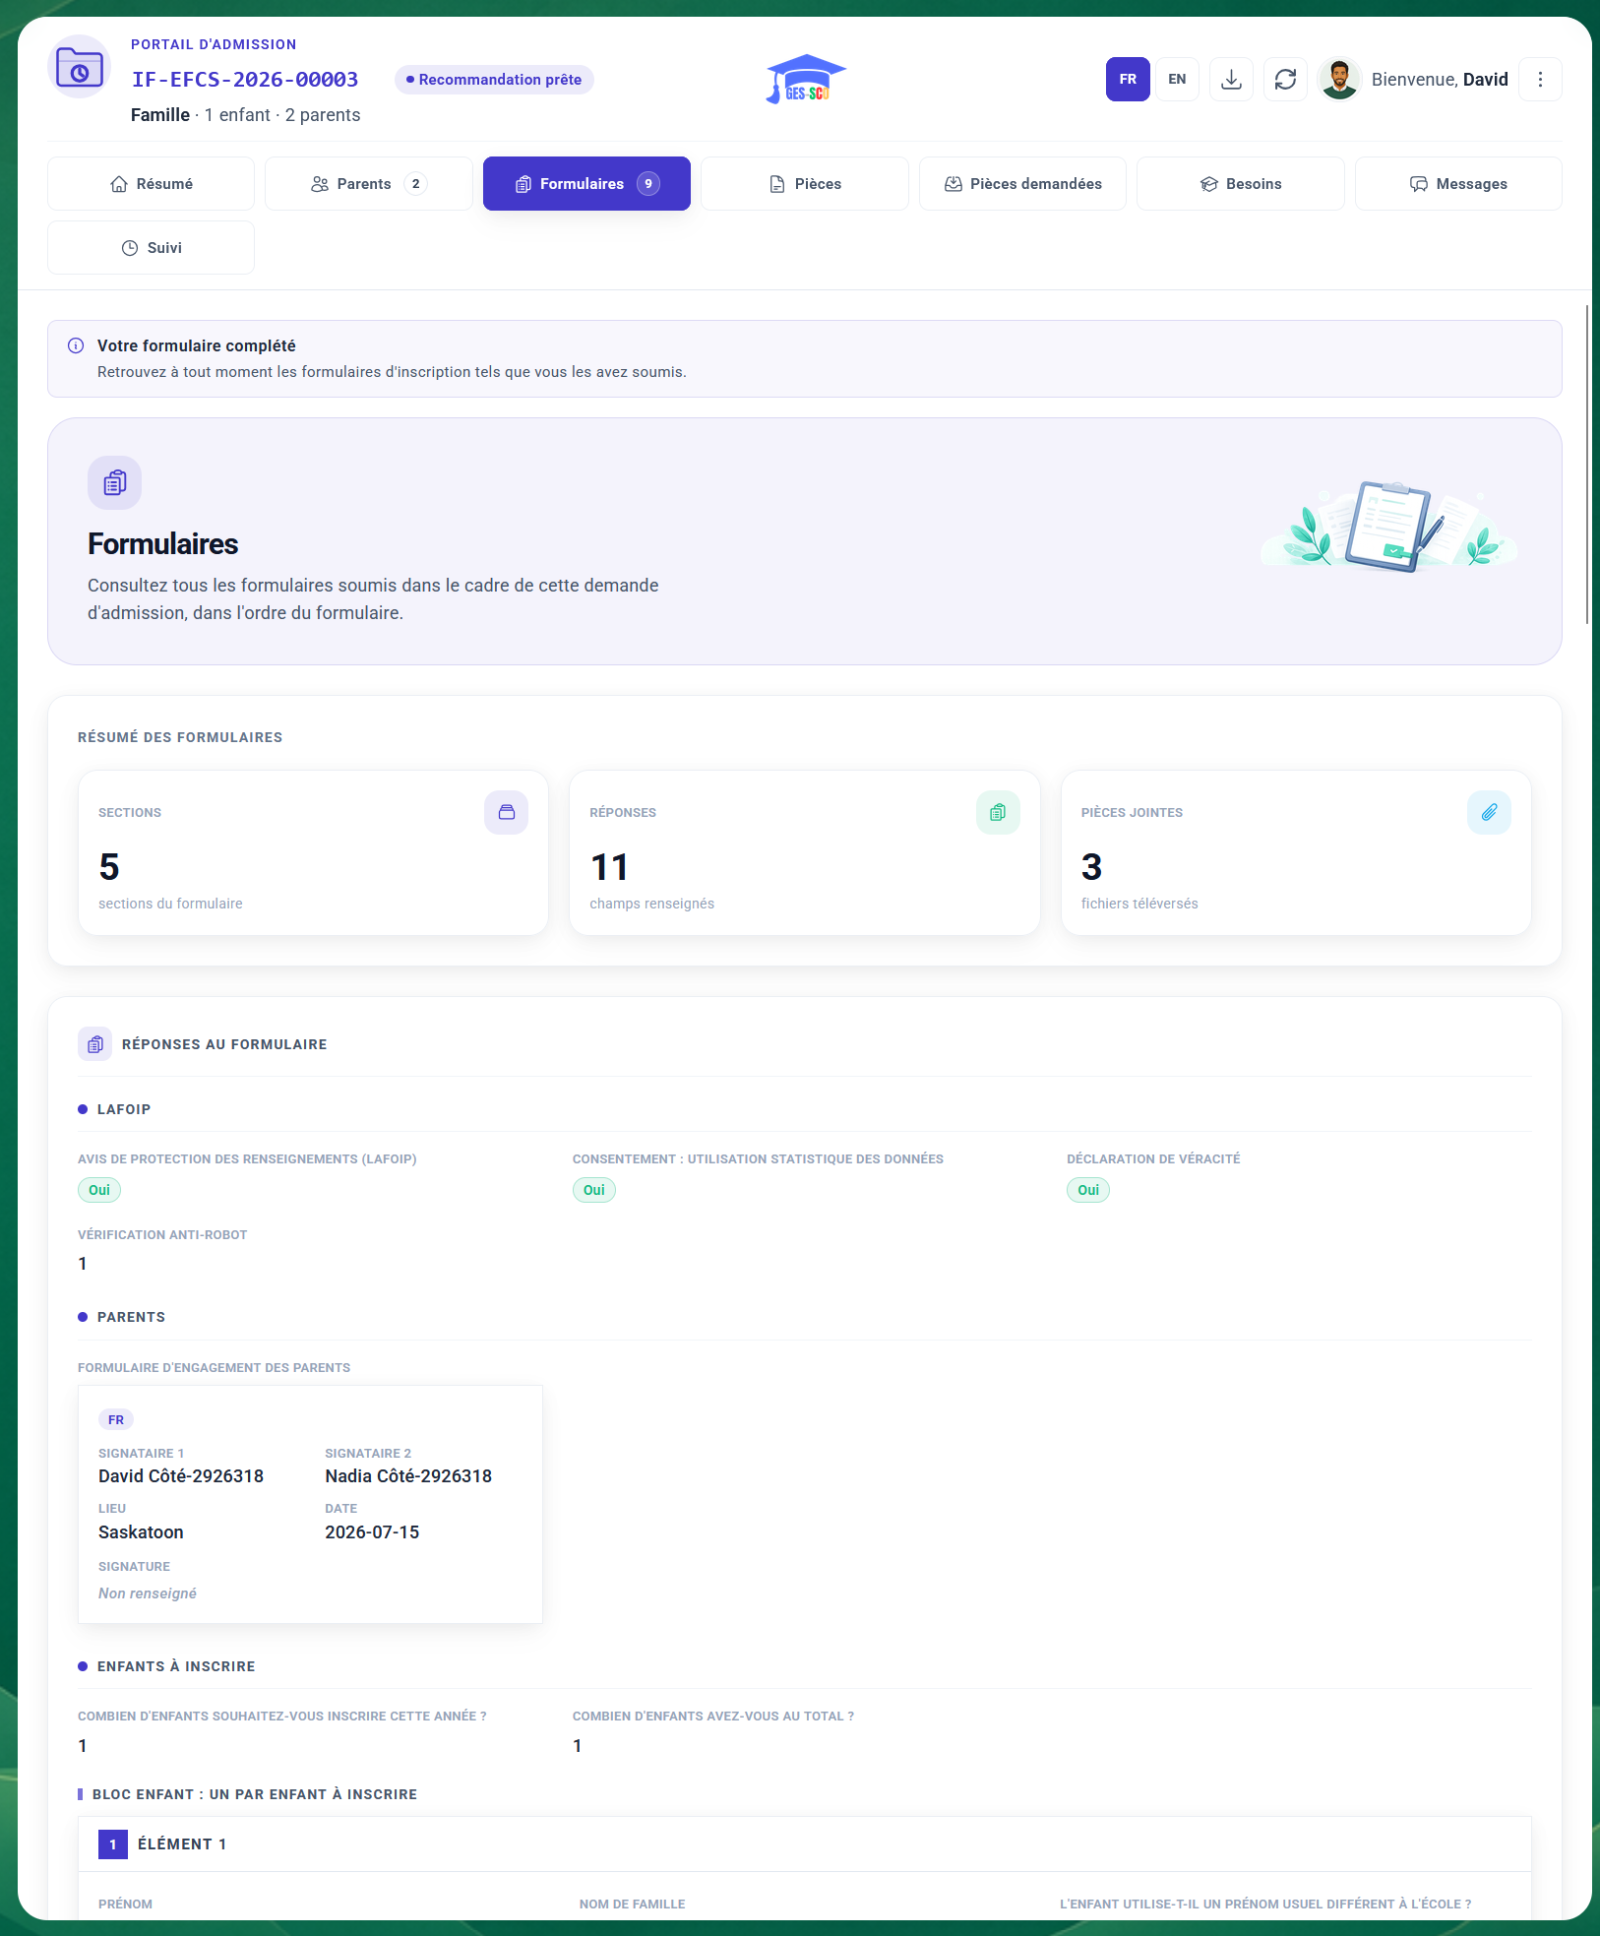Image resolution: width=1600 pixels, height=1936 pixels.
Task: Click the page vertical scrollbar
Action: (x=1587, y=465)
